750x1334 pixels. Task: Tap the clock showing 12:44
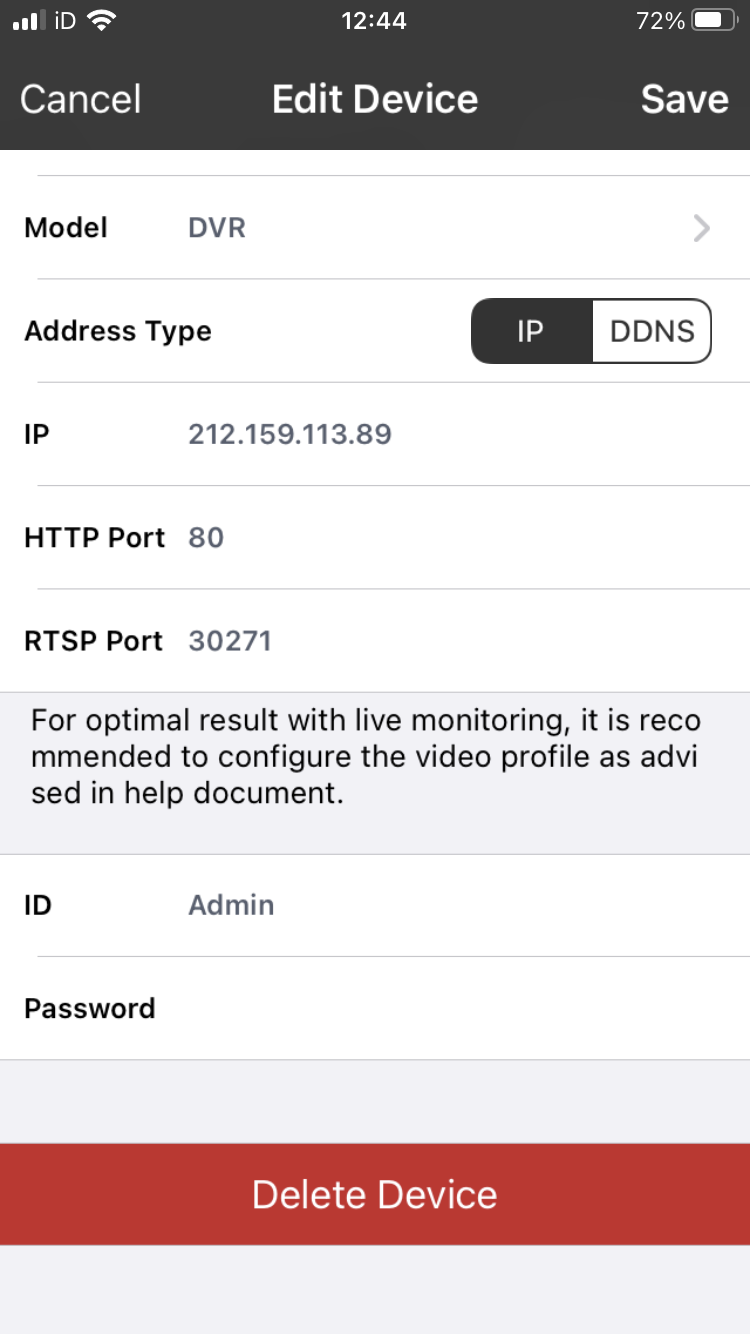[374, 20]
